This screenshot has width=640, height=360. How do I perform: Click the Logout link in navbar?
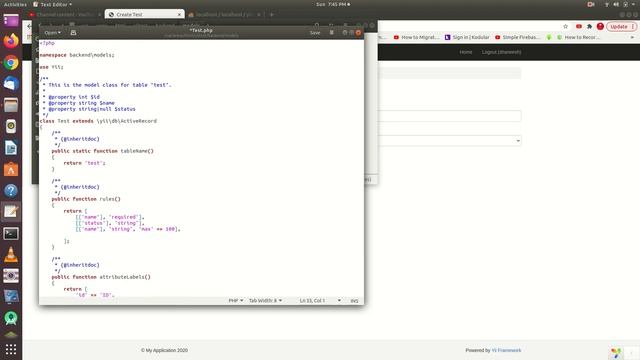click(x=501, y=52)
